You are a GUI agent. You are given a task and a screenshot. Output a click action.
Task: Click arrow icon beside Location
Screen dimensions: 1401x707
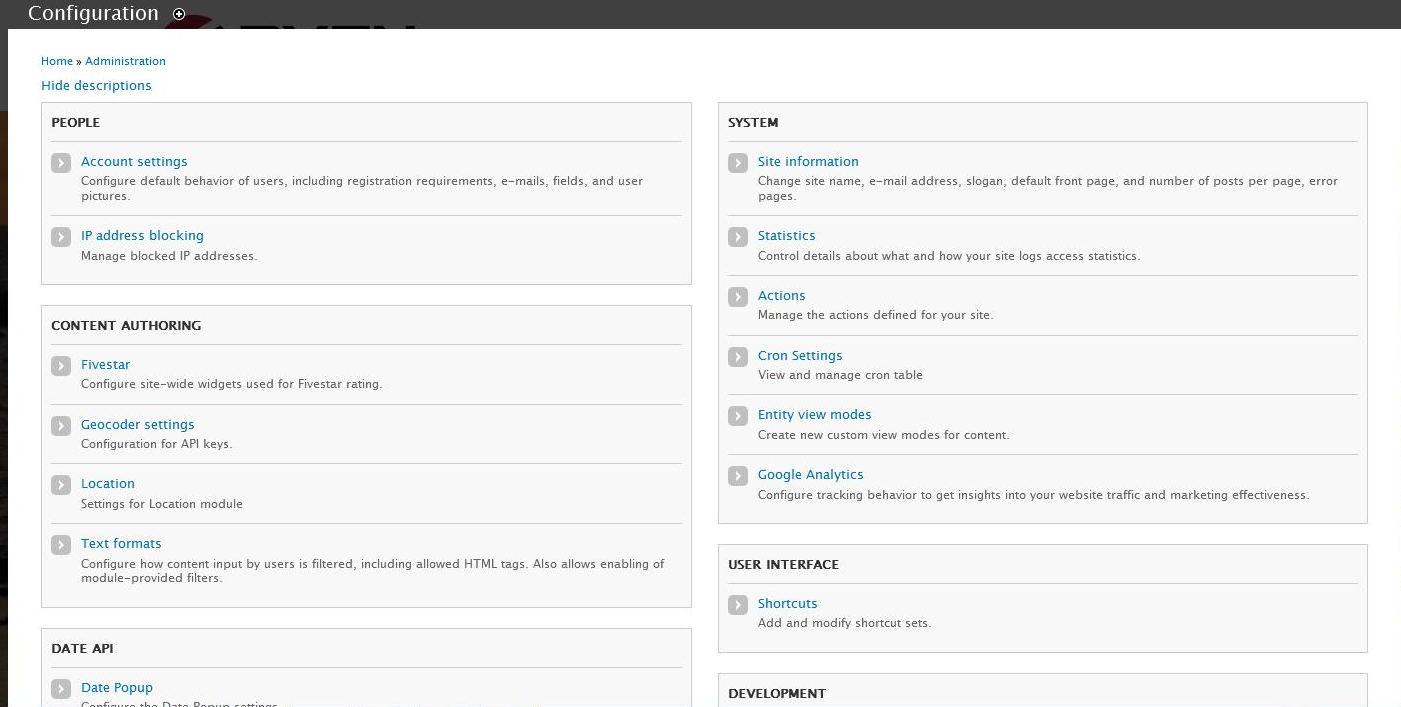pos(61,485)
